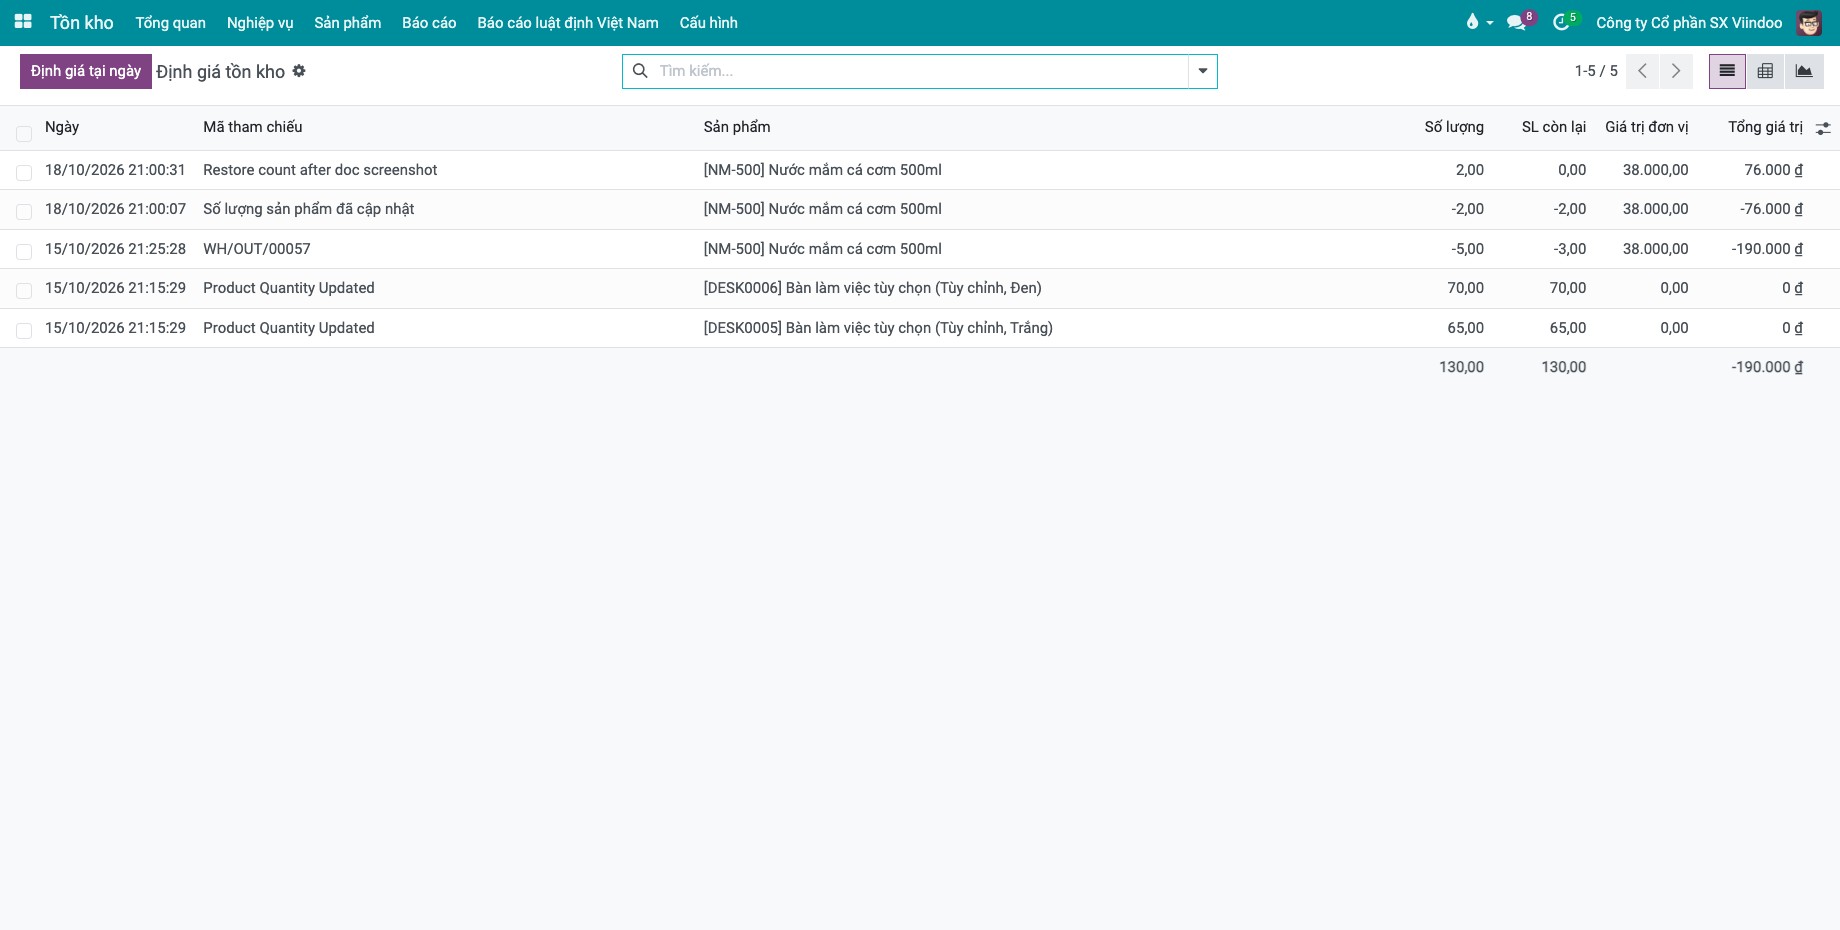Switch to the pivot table view
Screen dimensions: 1840x930
pos(1765,71)
